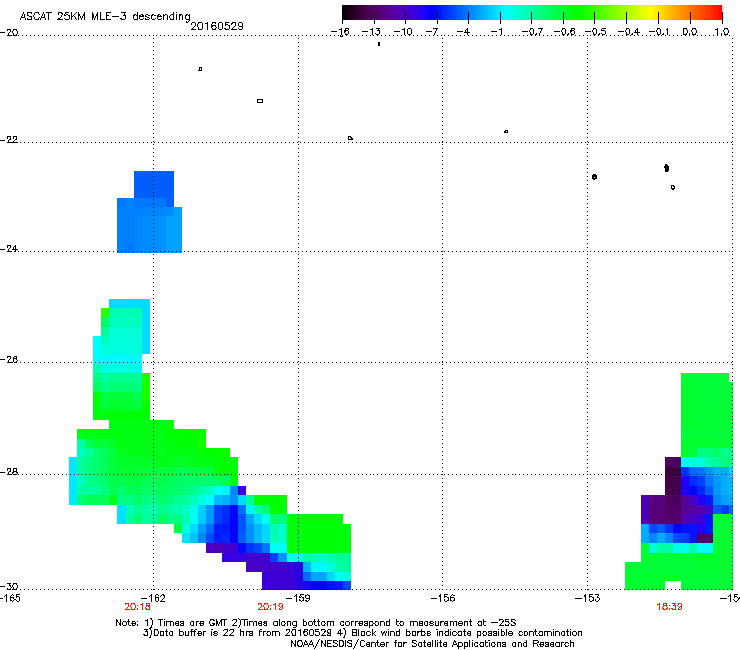Click the red pass time 18:39
Image resolution: width=740 pixels, height=650 pixels.
point(669,607)
